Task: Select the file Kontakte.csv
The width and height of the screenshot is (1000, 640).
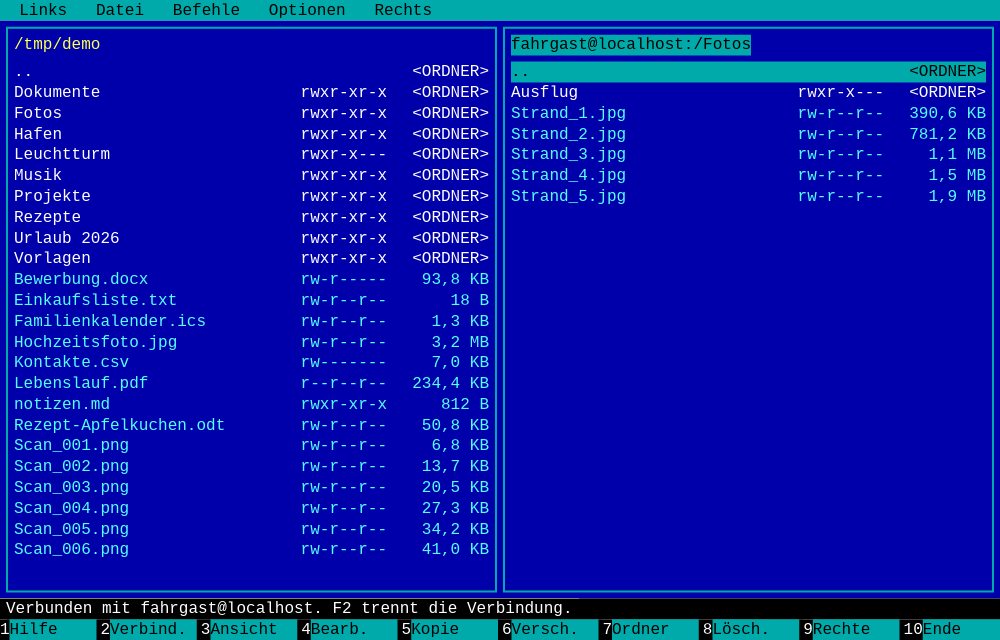Action: 251,362
